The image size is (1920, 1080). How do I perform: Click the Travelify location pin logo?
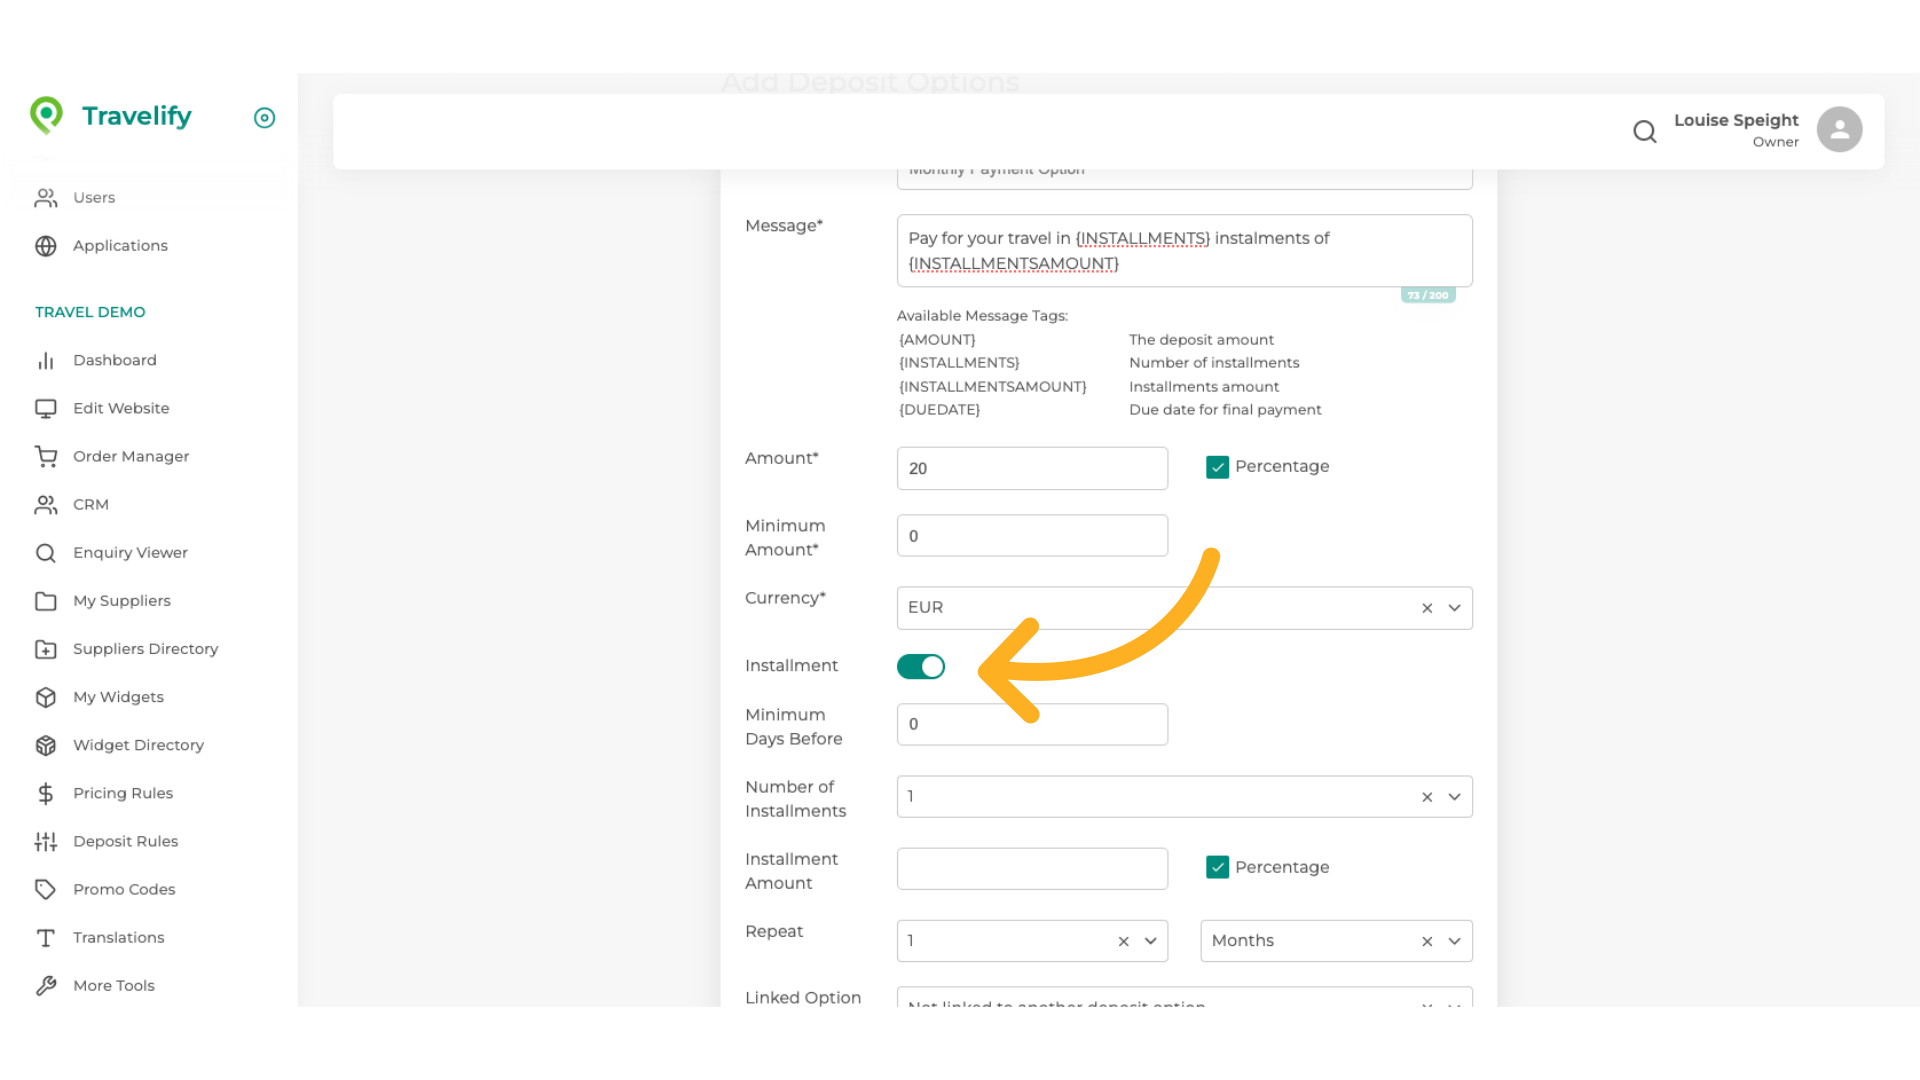[46, 116]
